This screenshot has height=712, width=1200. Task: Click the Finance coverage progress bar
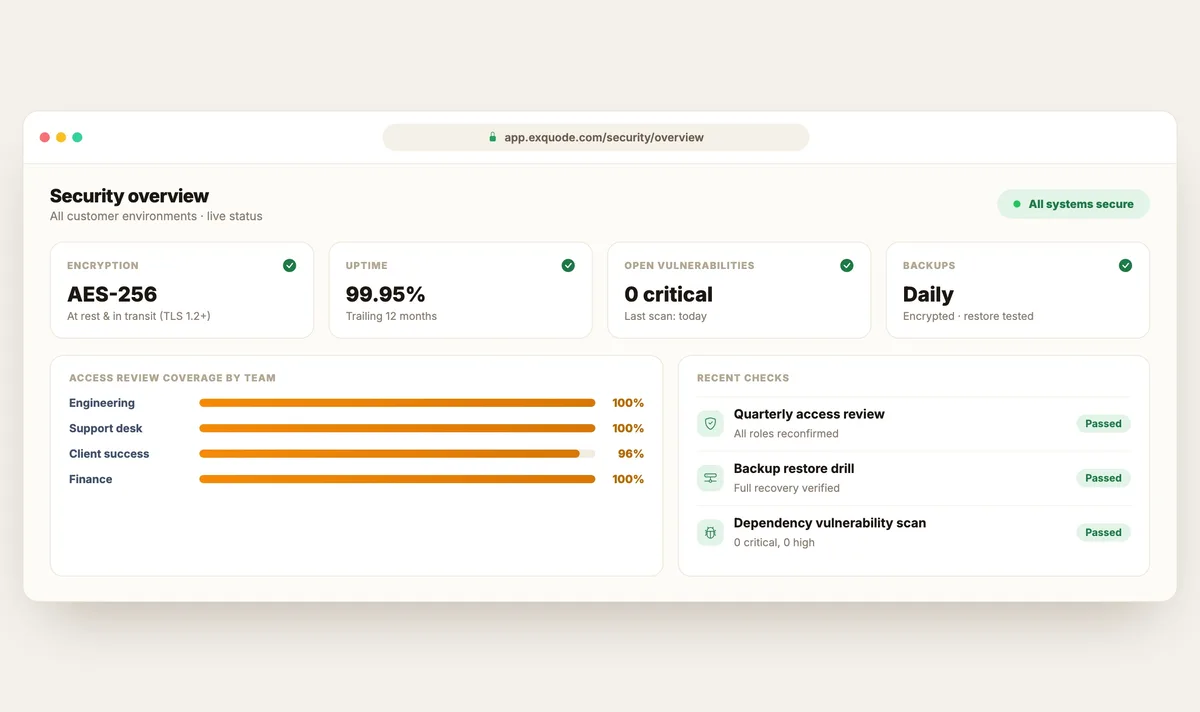[x=397, y=479]
